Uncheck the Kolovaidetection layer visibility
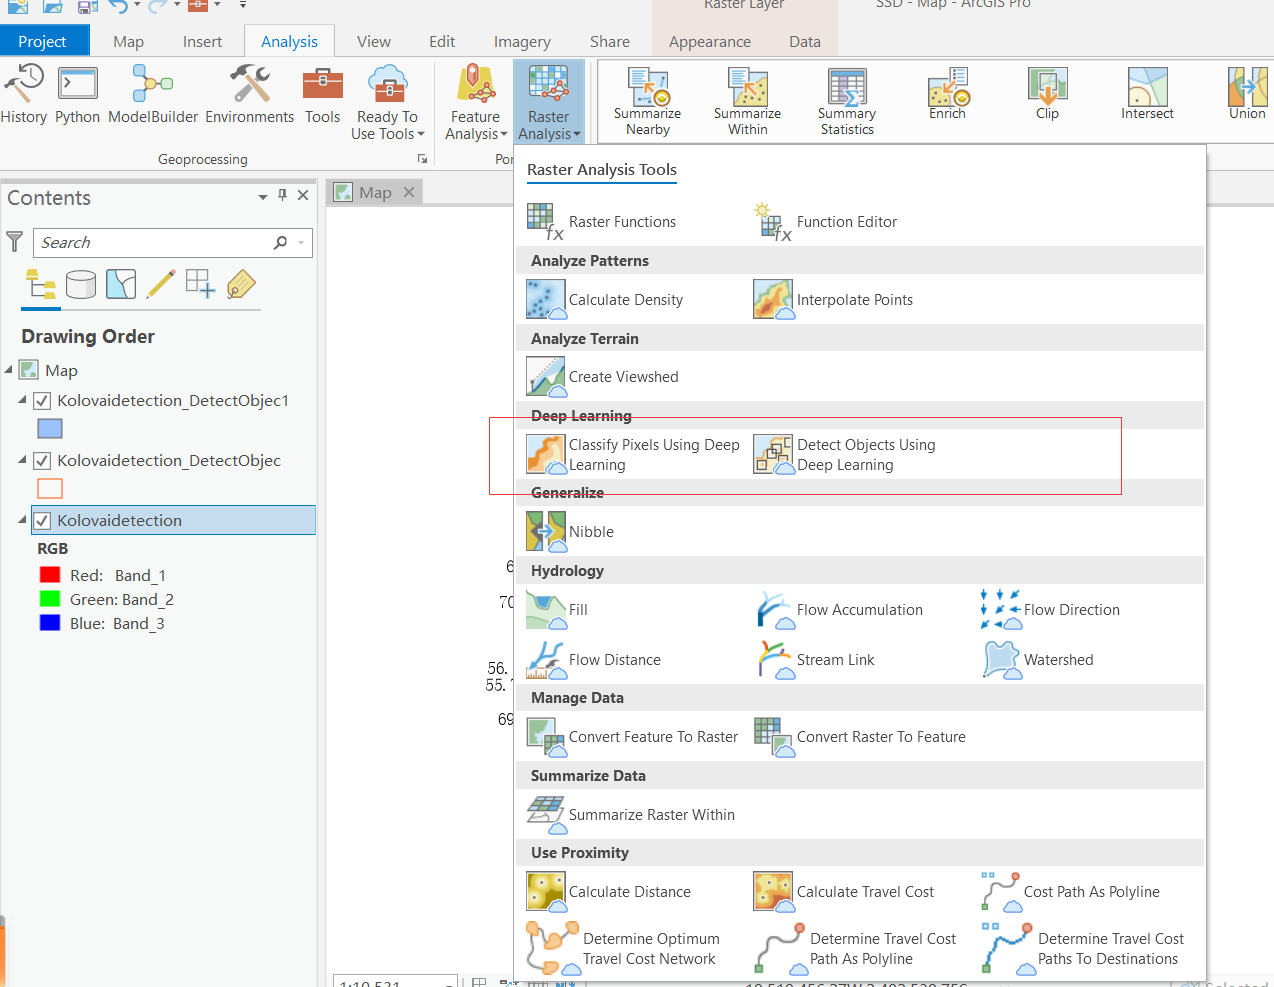The height and width of the screenshot is (987, 1274). [x=41, y=520]
